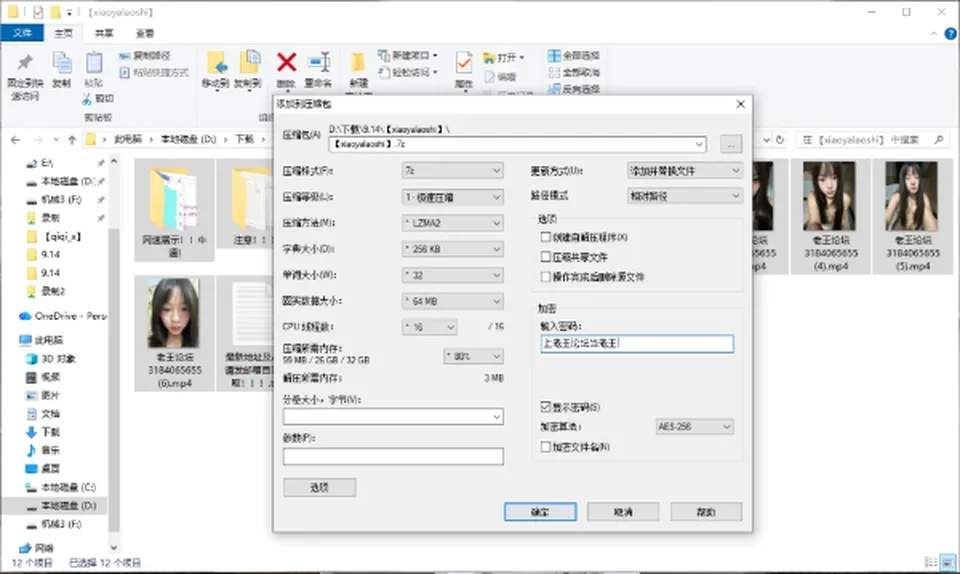
Task: Open the 压缩等级 level dropdown
Action: pyautogui.click(x=452, y=197)
